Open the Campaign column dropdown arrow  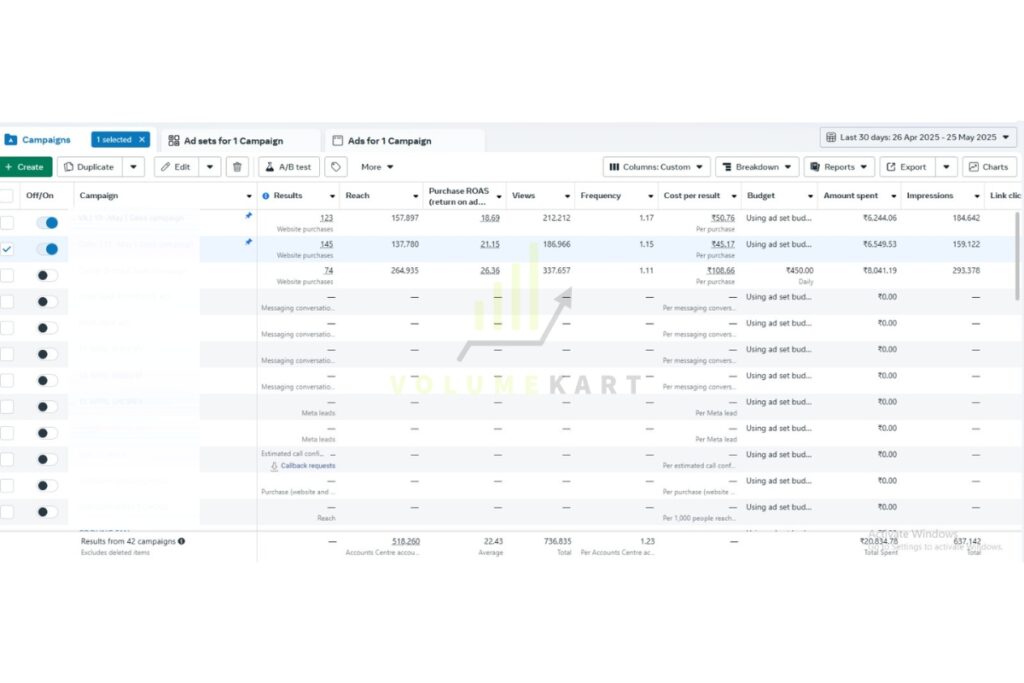pos(249,196)
